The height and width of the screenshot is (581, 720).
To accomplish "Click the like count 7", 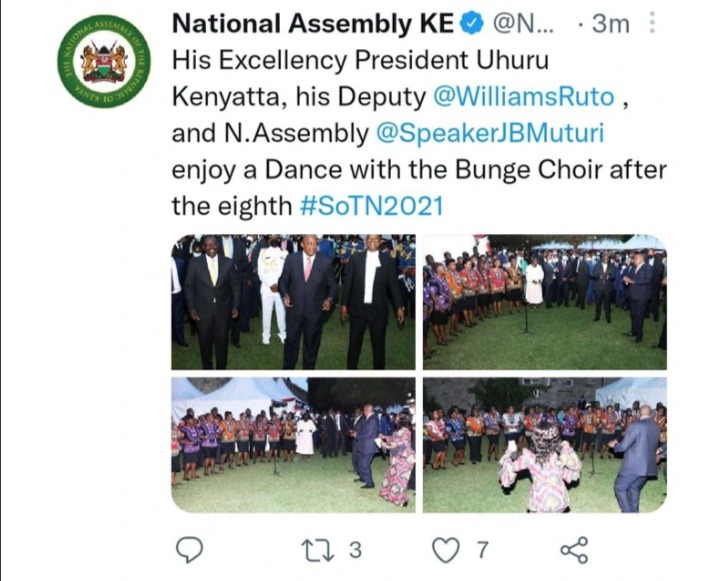I will [x=482, y=550].
